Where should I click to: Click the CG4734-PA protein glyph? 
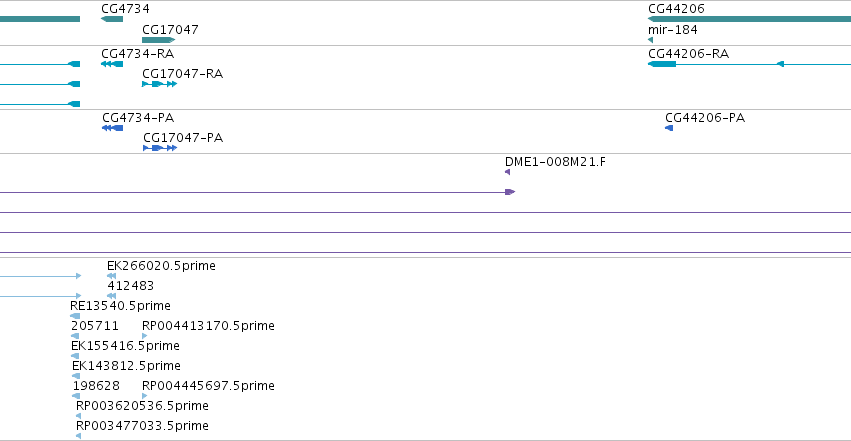(x=112, y=128)
